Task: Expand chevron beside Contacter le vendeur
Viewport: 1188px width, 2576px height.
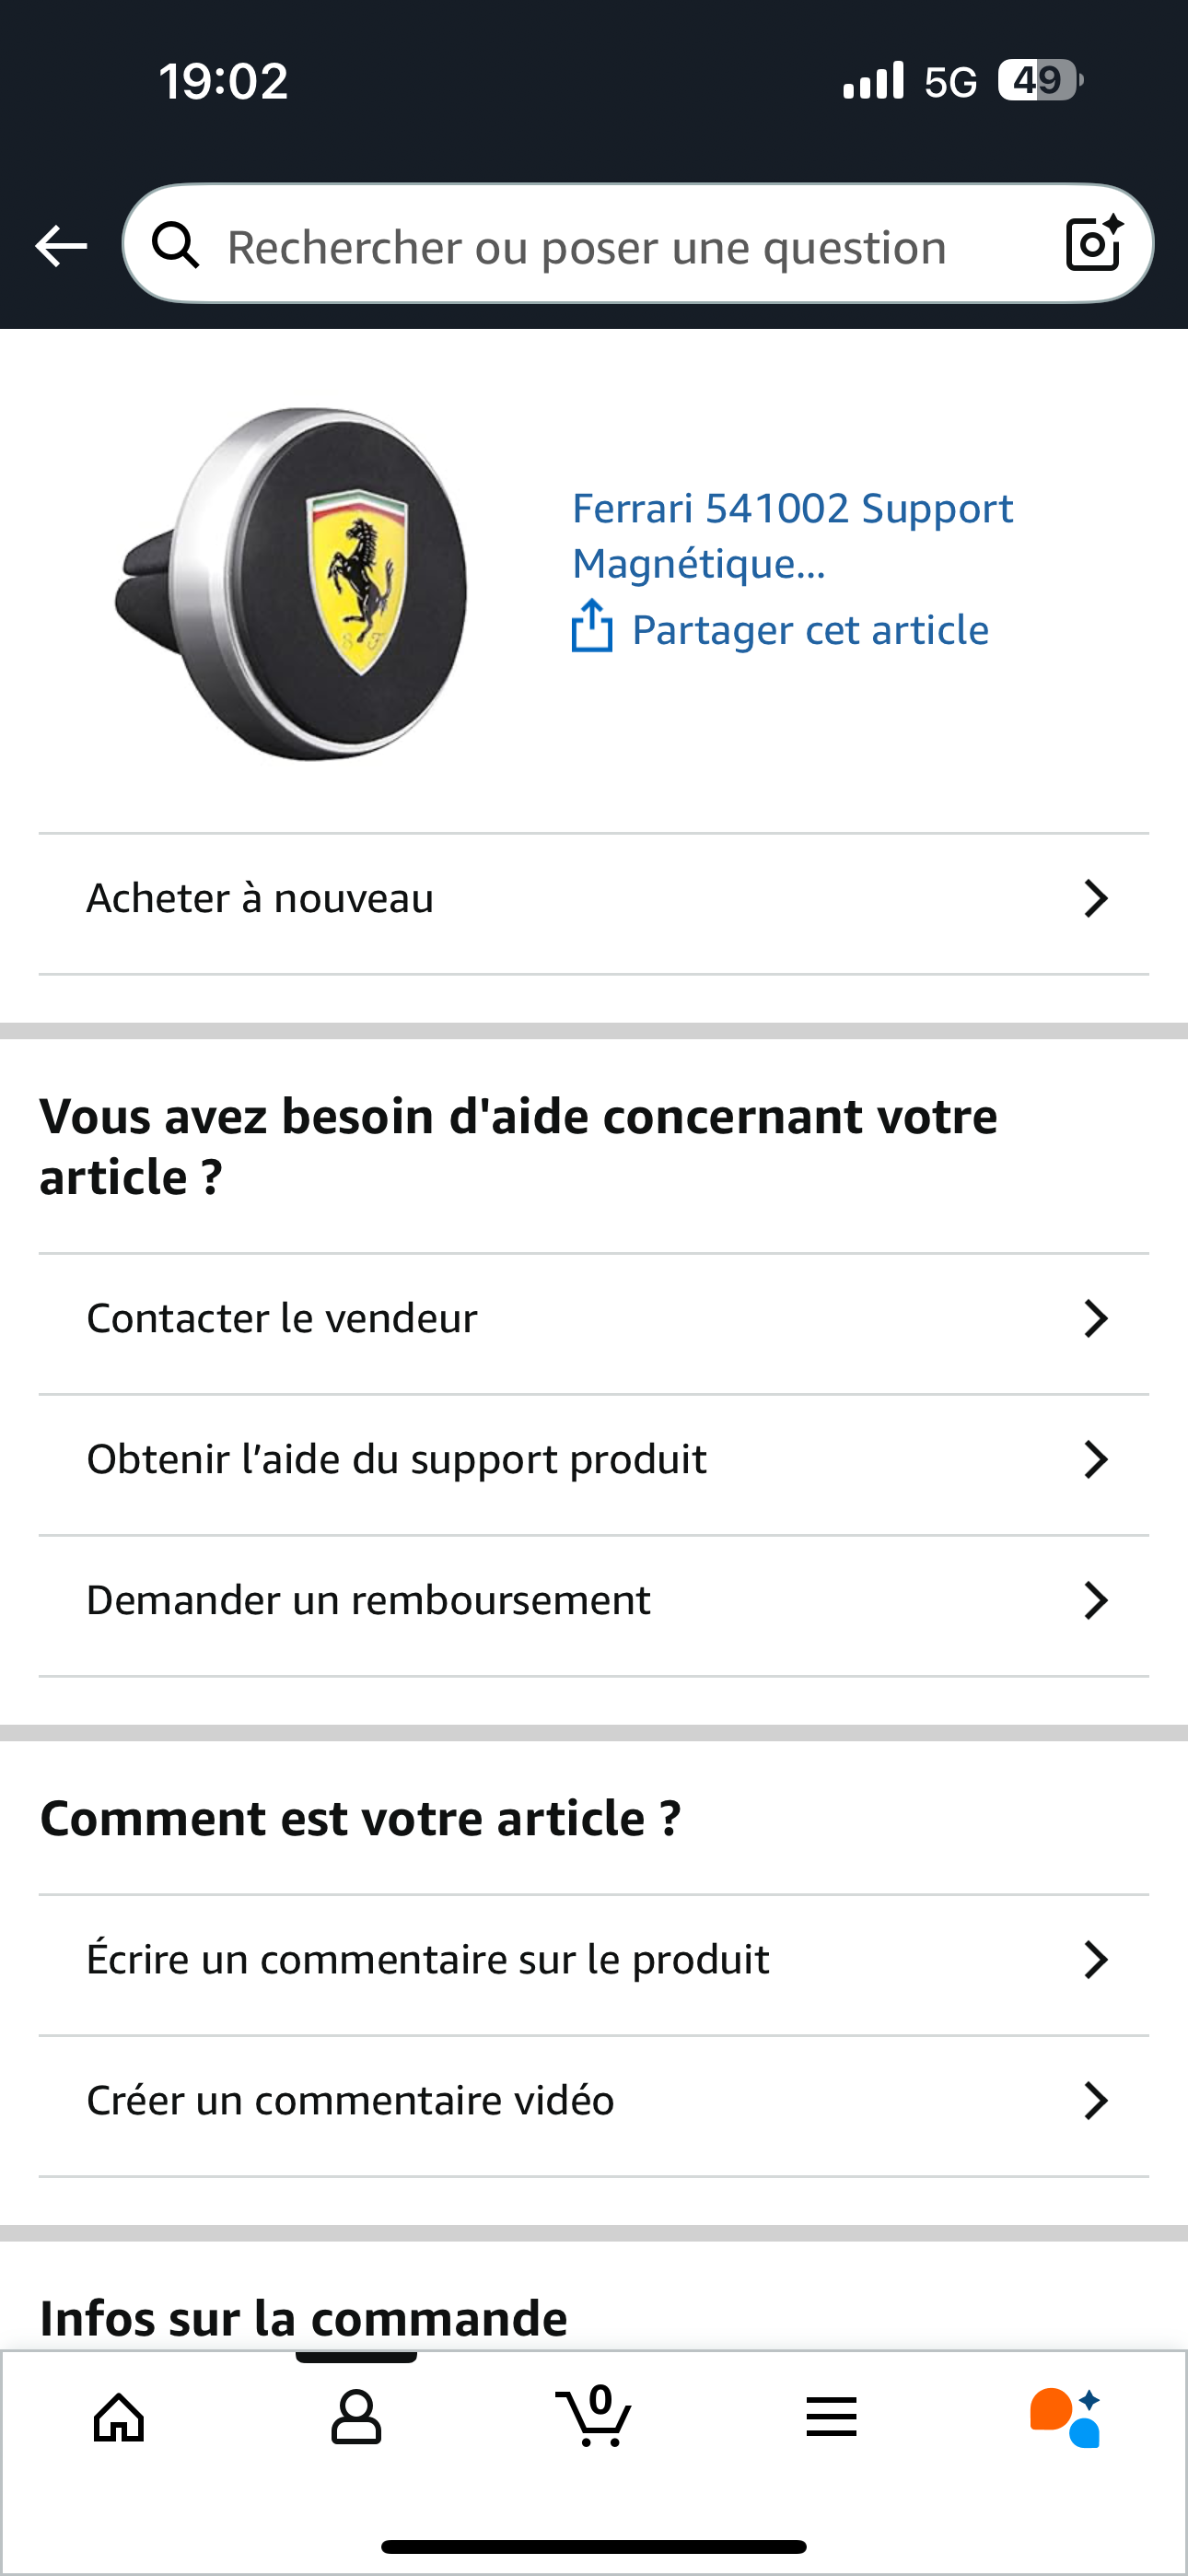Action: coord(1096,1319)
